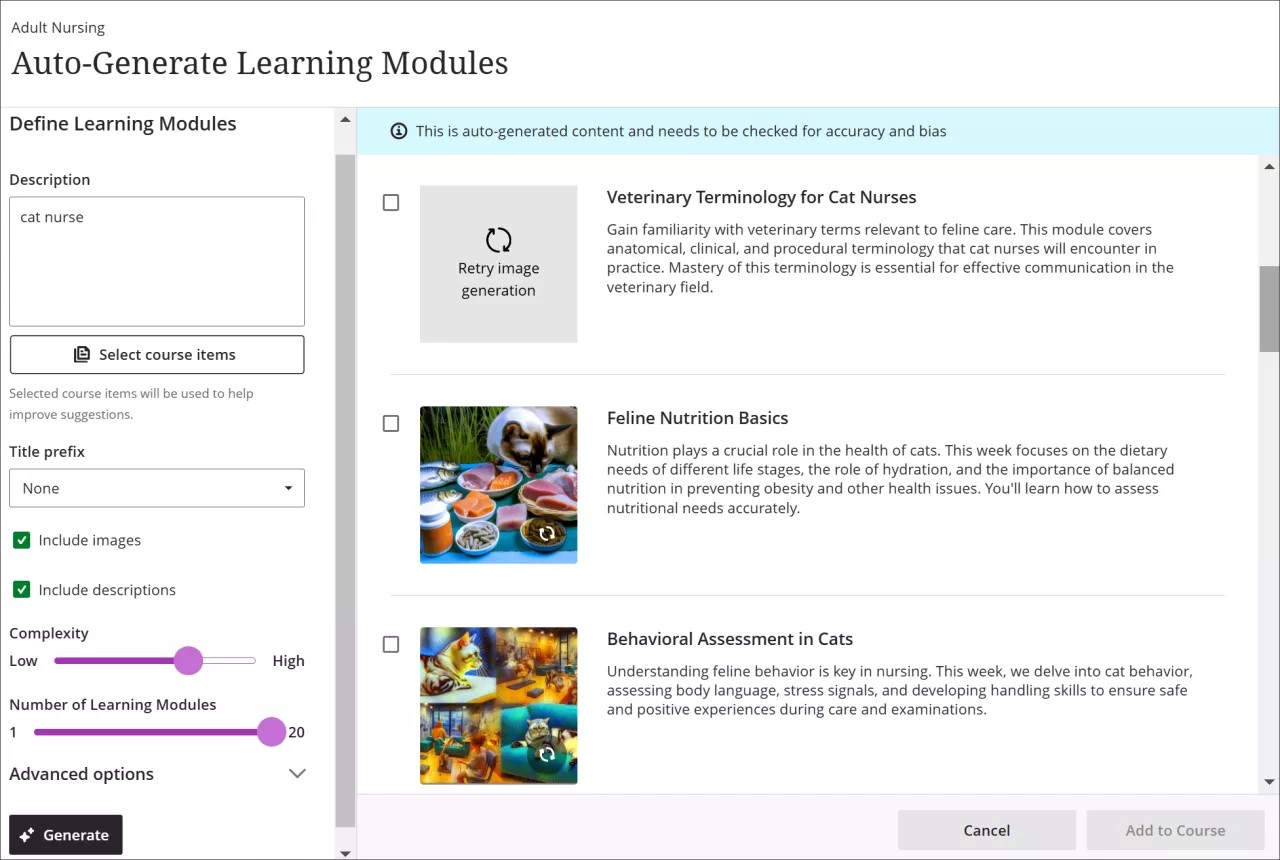The image size is (1280, 860).
Task: Click the course items icon beside Select course items
Action: [x=84, y=354]
